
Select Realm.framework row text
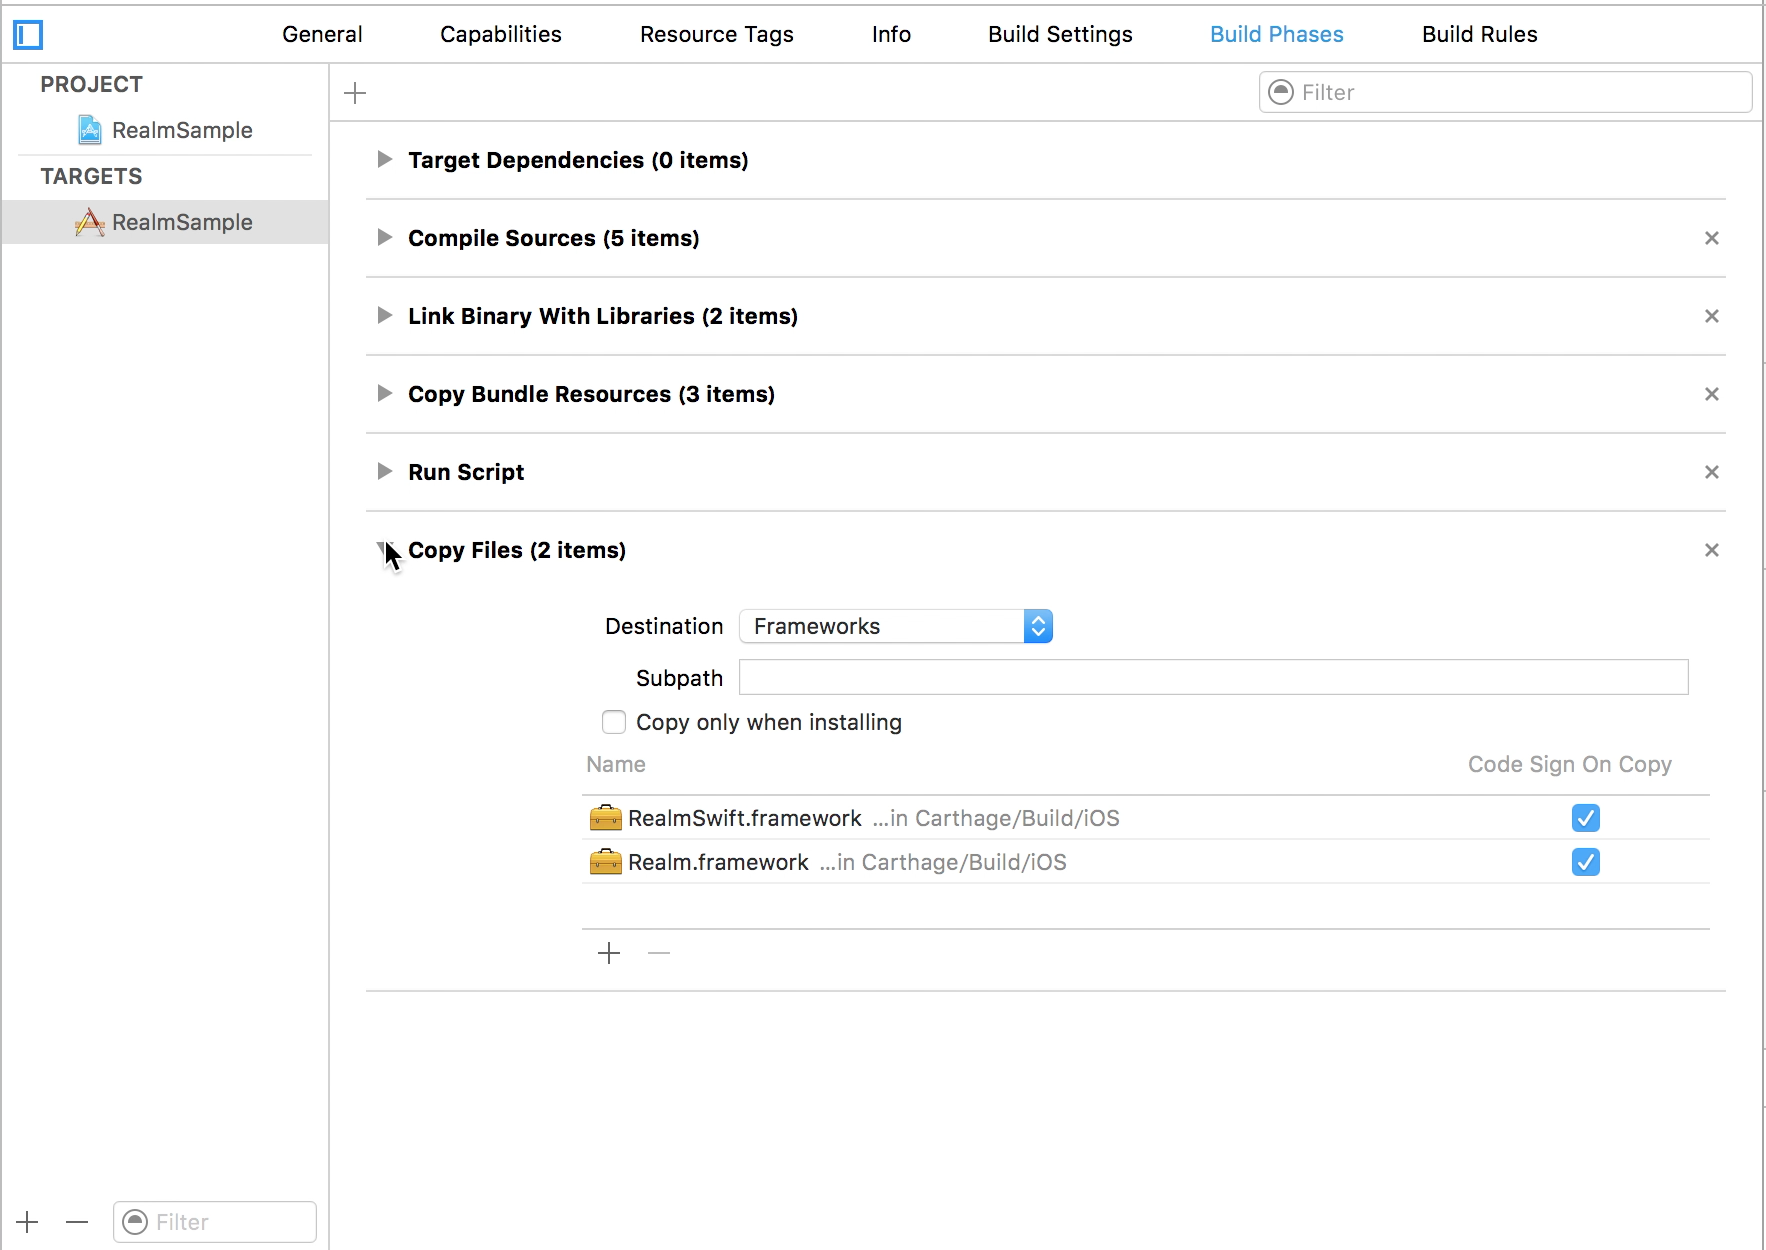click(718, 862)
